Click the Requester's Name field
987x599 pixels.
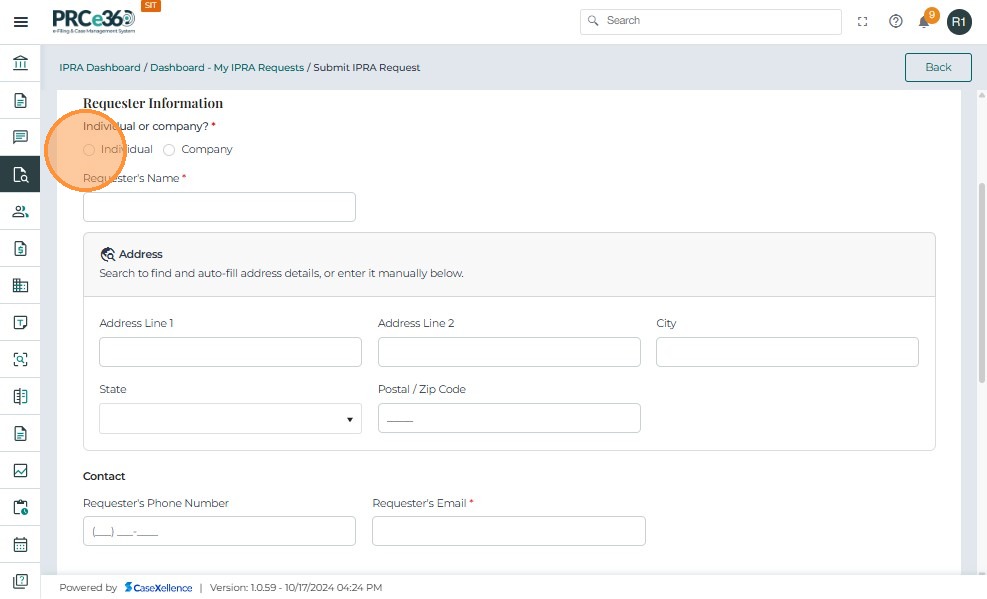click(219, 207)
